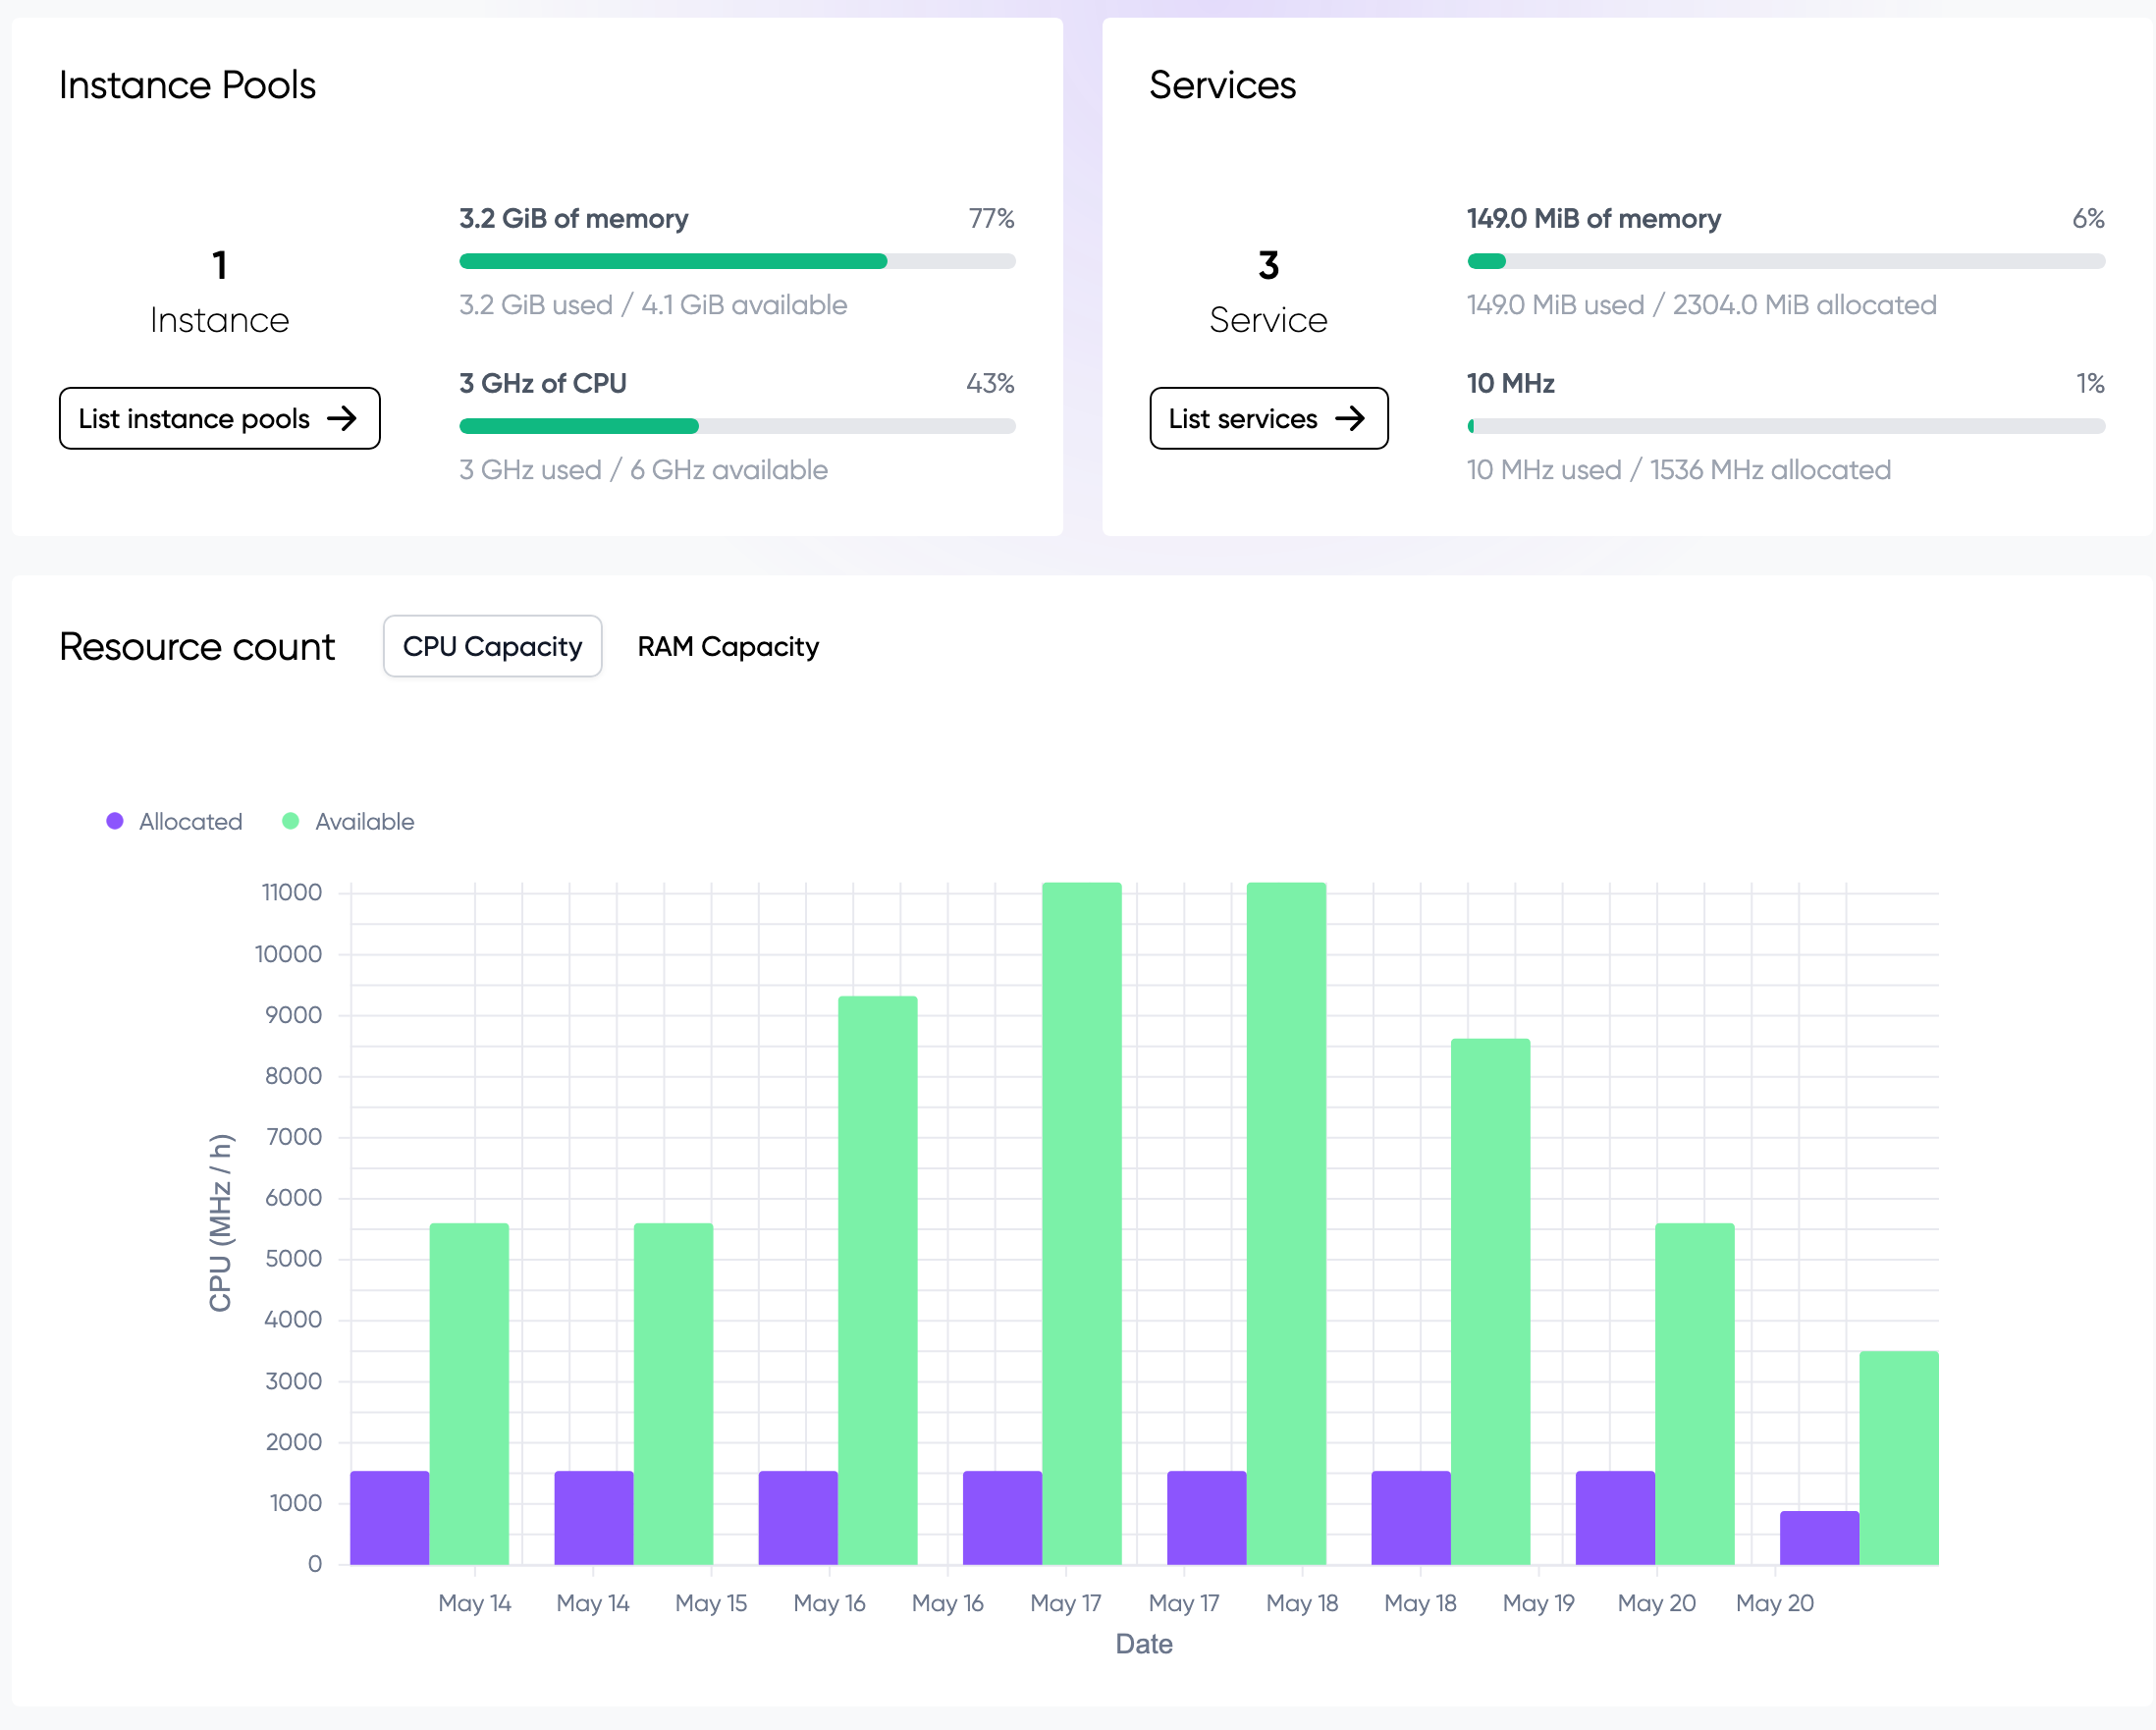Toggle the Available legend green dot
Screen dimensions: 2156x1730
(x=291, y=821)
